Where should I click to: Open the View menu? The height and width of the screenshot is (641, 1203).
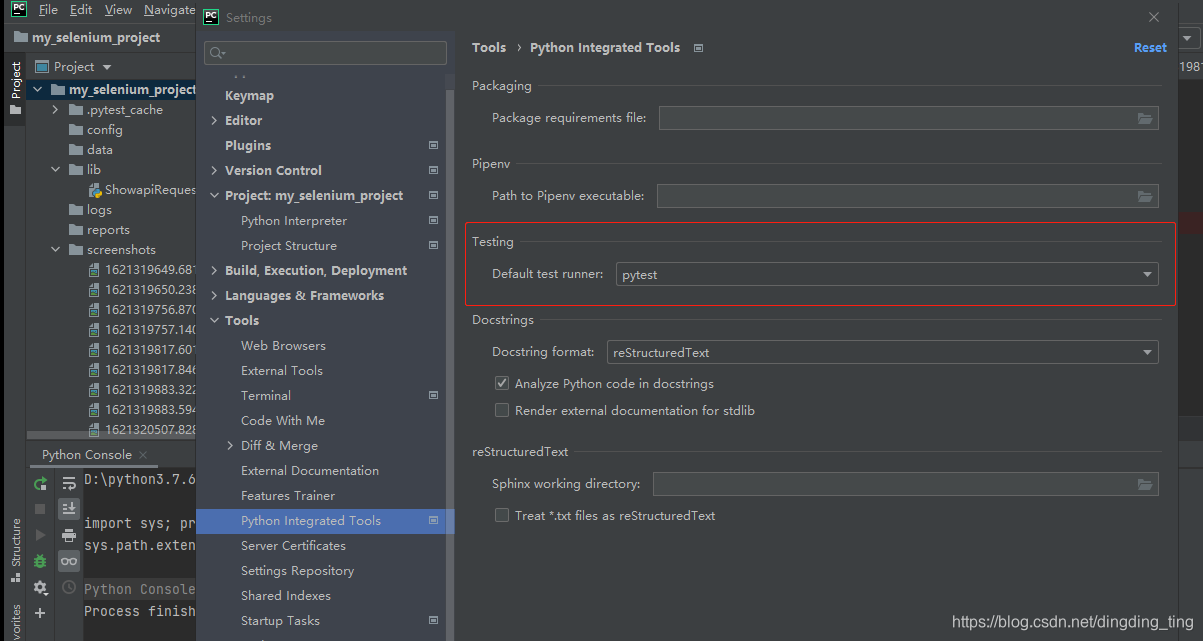click(118, 9)
